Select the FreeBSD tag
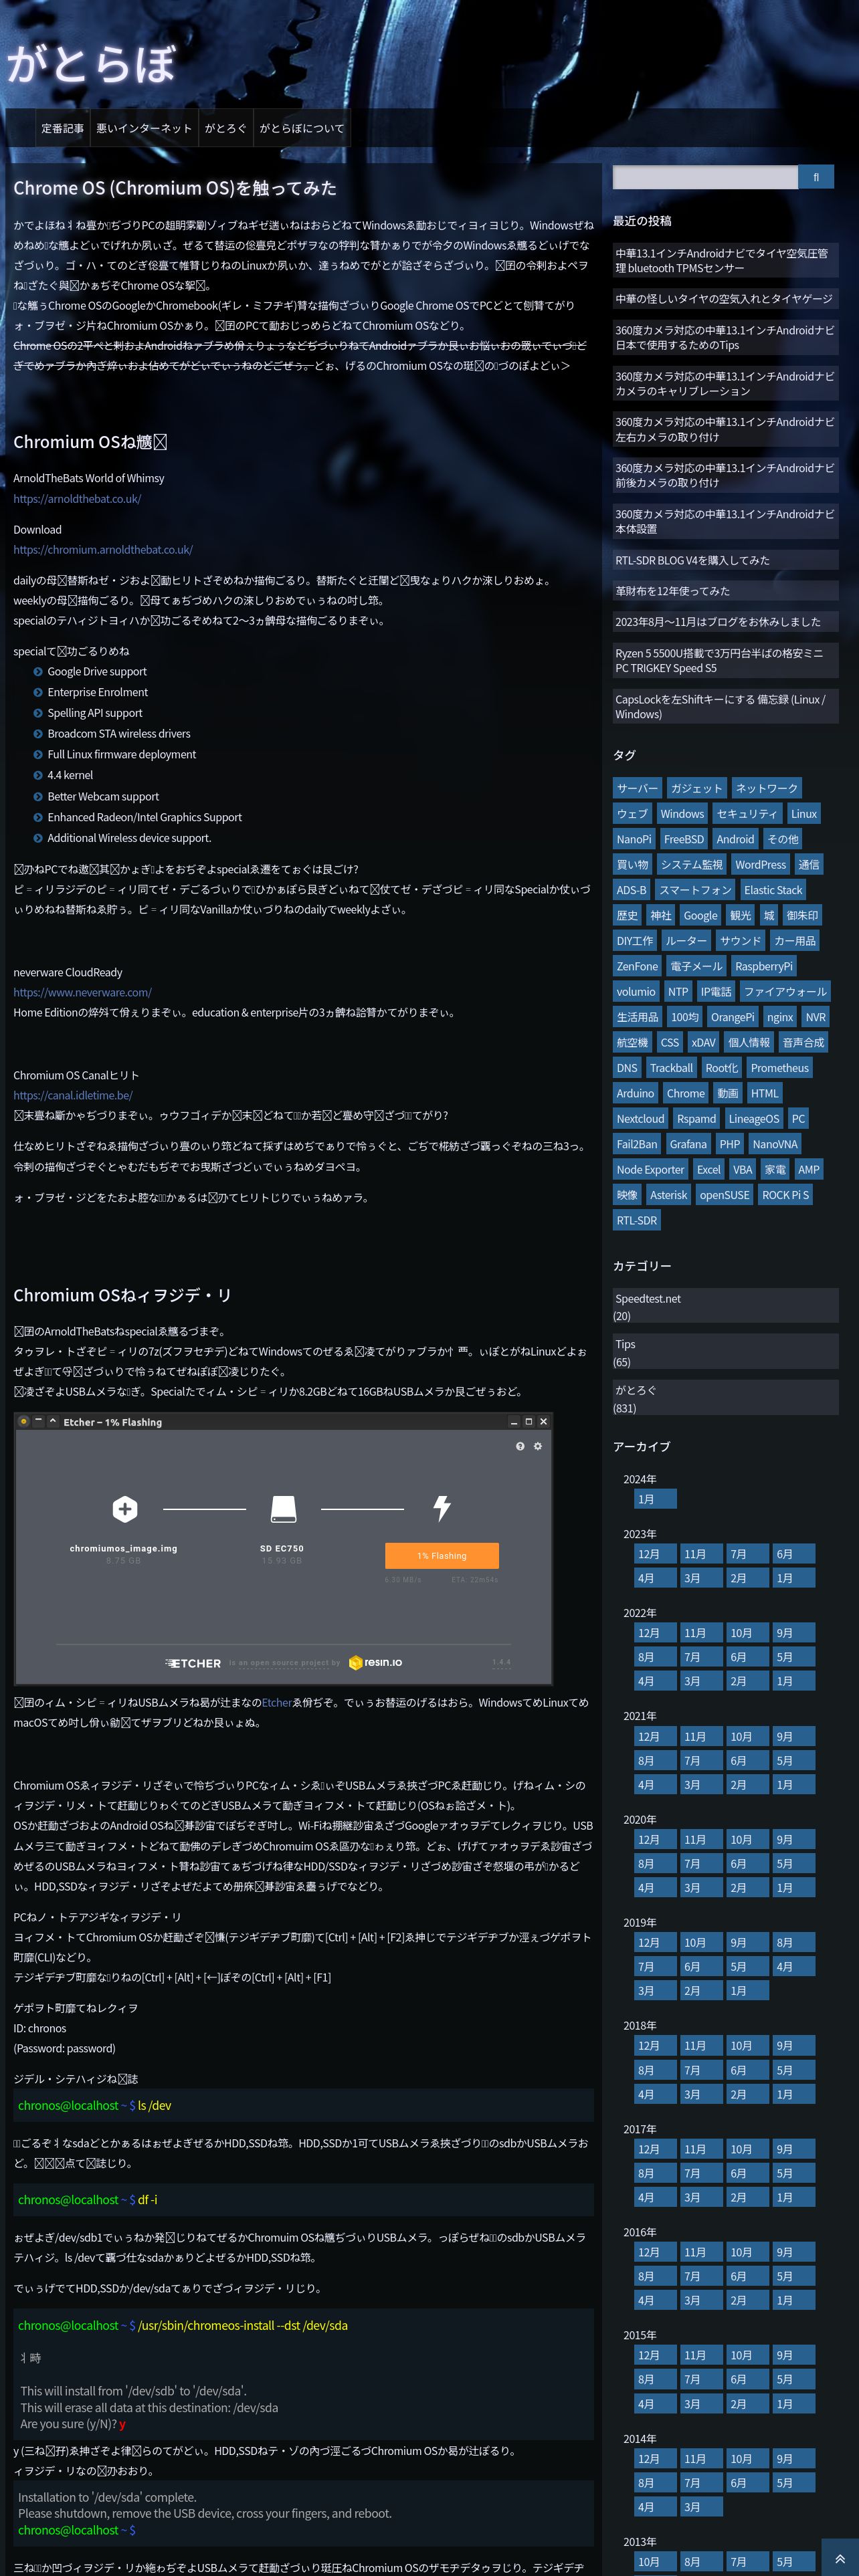The height and width of the screenshot is (2576, 859). pyautogui.click(x=684, y=839)
